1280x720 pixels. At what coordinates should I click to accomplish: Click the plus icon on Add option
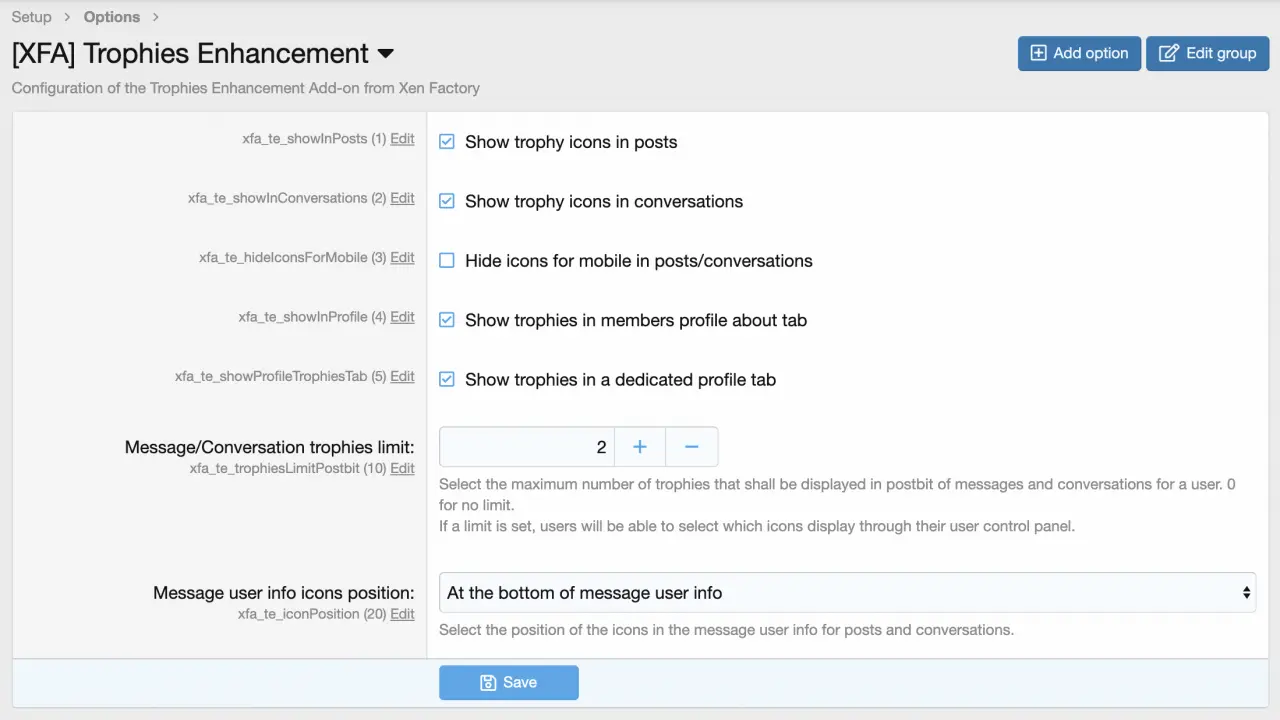(x=1039, y=53)
